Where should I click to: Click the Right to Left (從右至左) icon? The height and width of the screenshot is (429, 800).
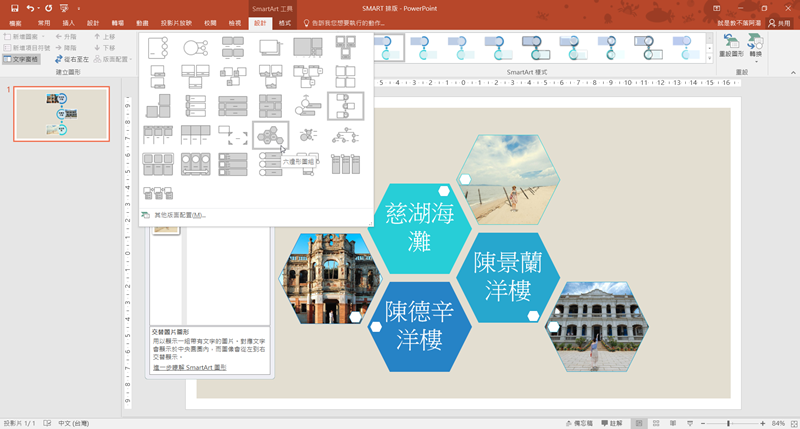click(x=73, y=59)
